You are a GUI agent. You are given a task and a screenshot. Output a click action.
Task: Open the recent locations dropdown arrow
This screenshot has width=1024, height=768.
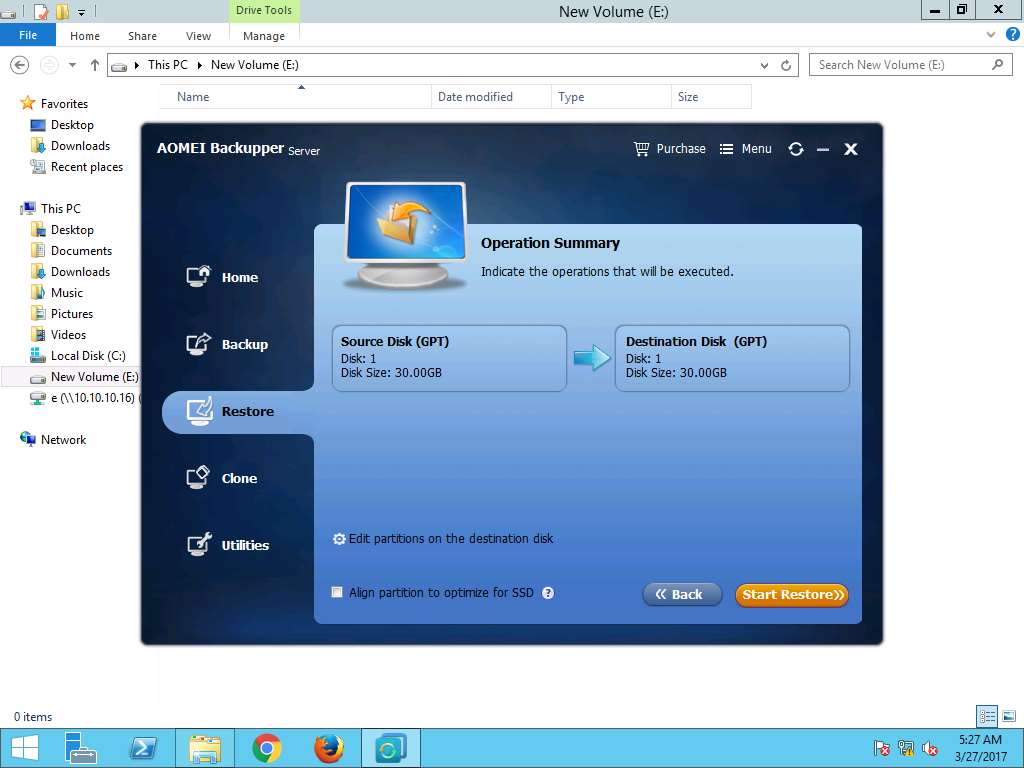click(x=72, y=65)
